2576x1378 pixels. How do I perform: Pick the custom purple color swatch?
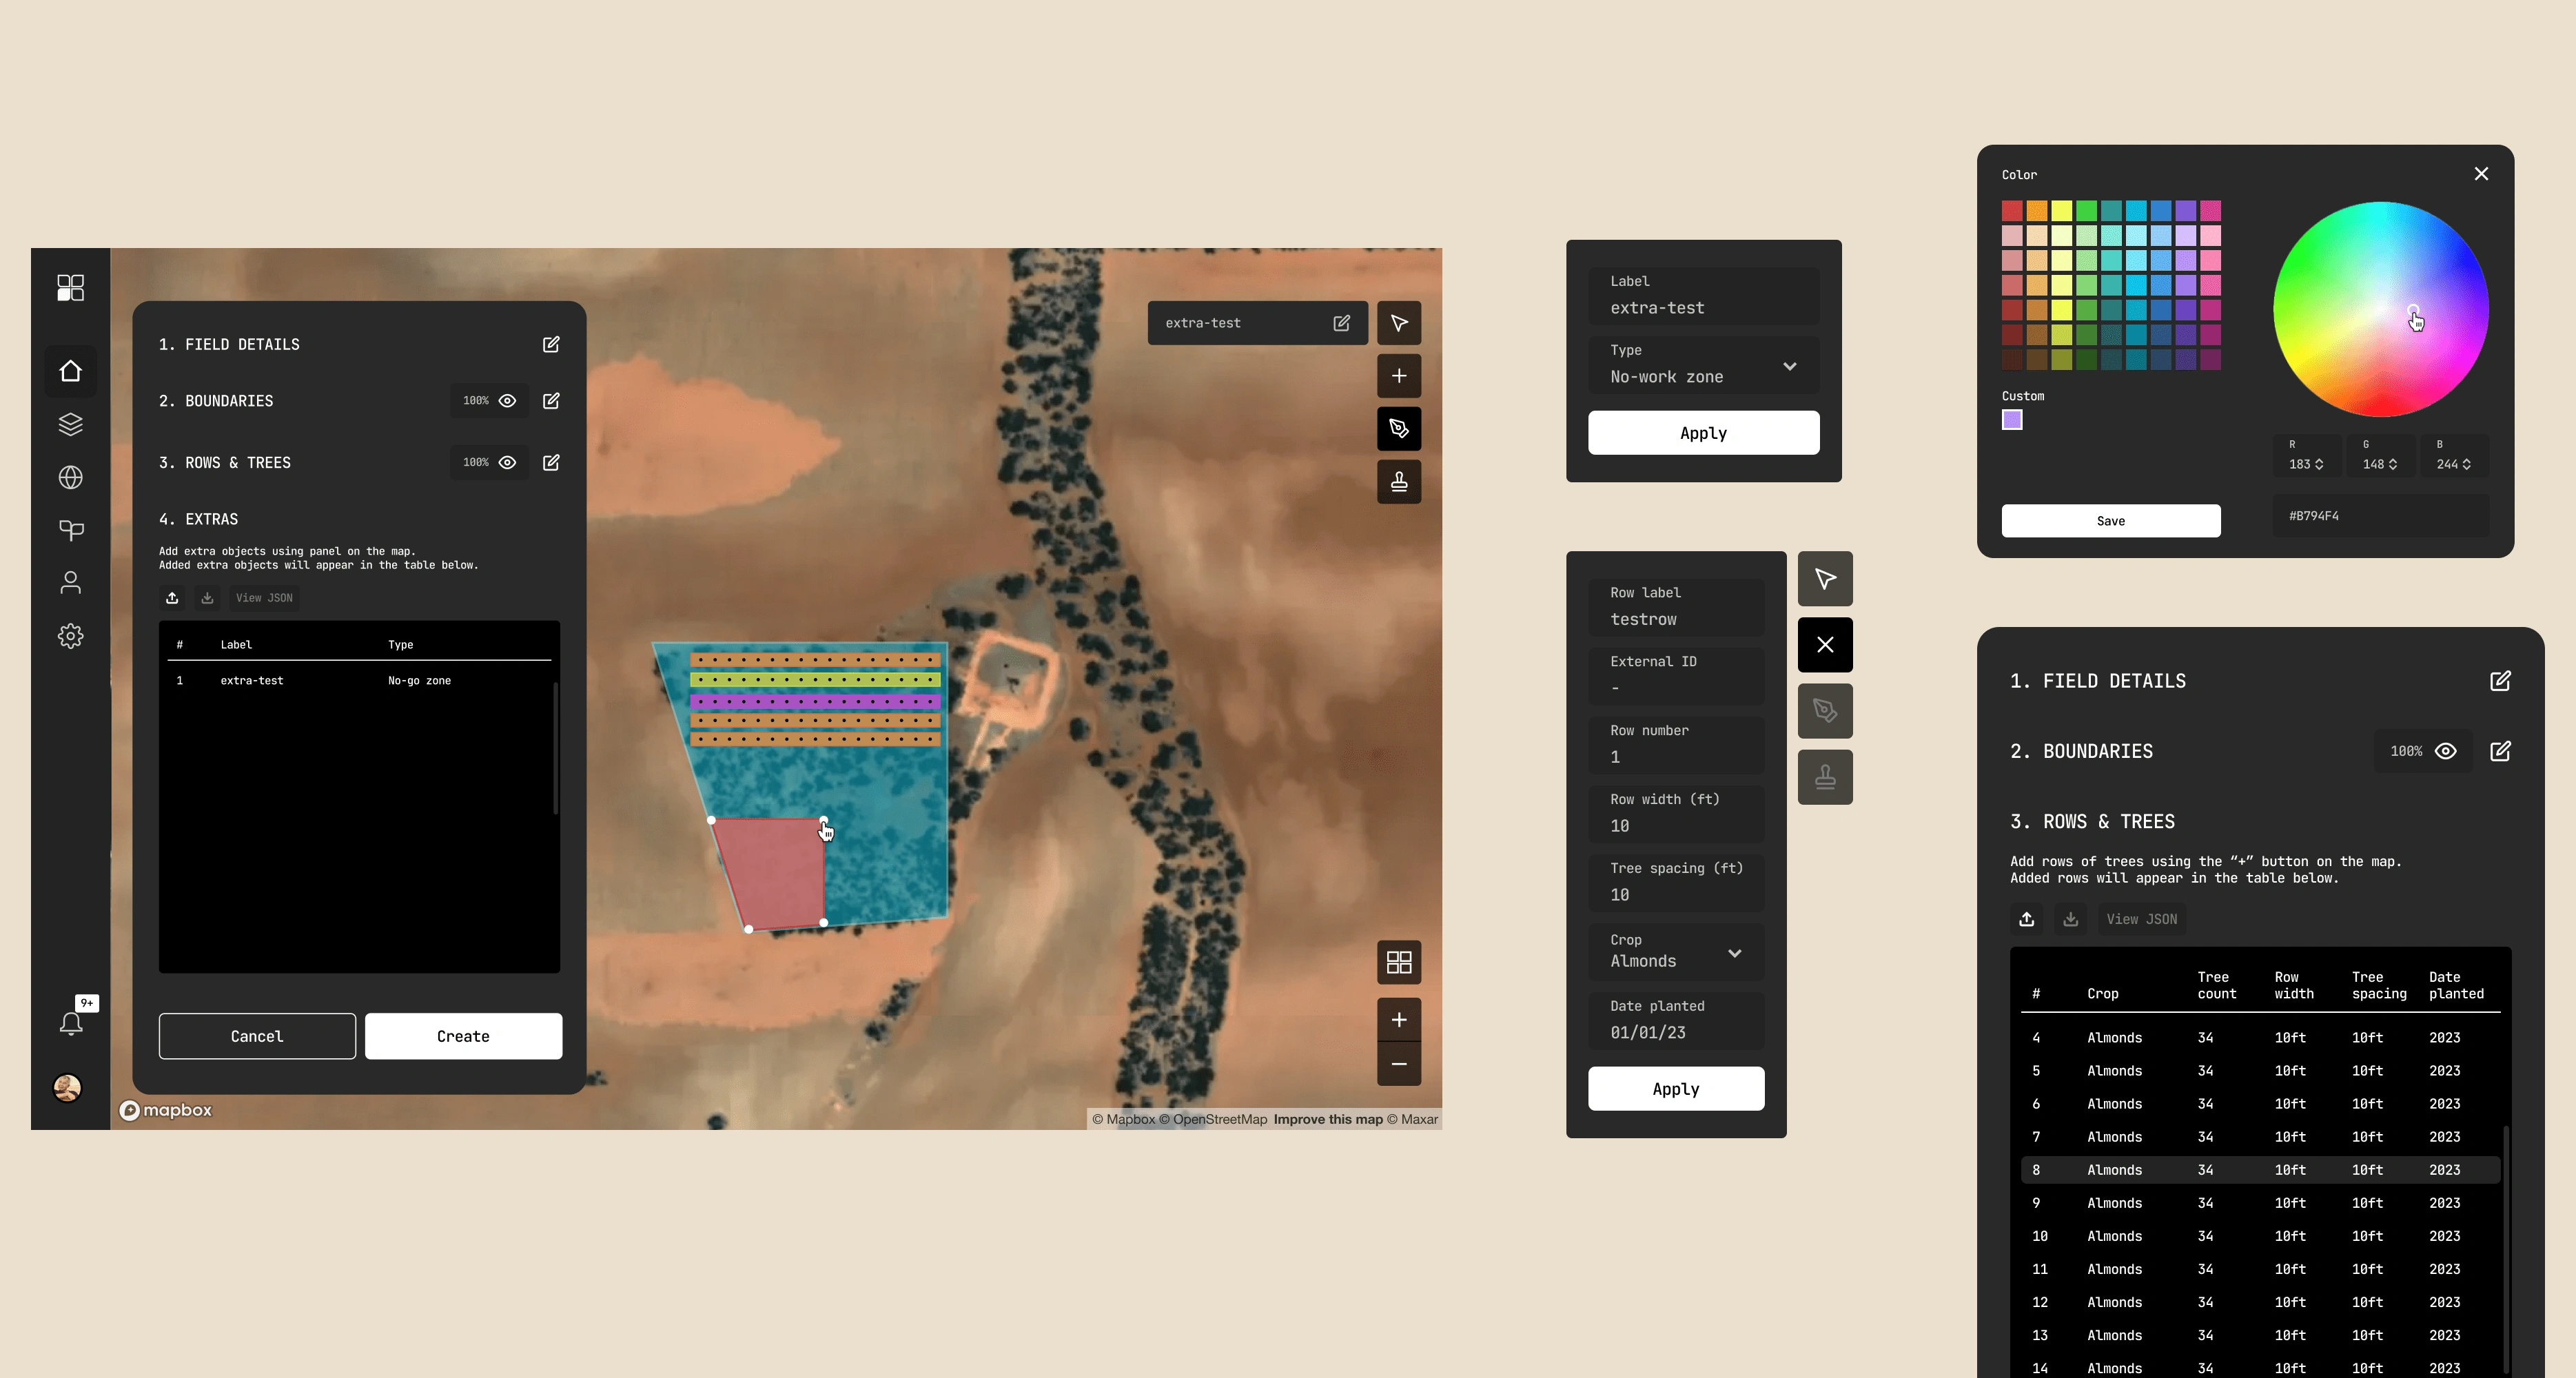coord(2012,419)
